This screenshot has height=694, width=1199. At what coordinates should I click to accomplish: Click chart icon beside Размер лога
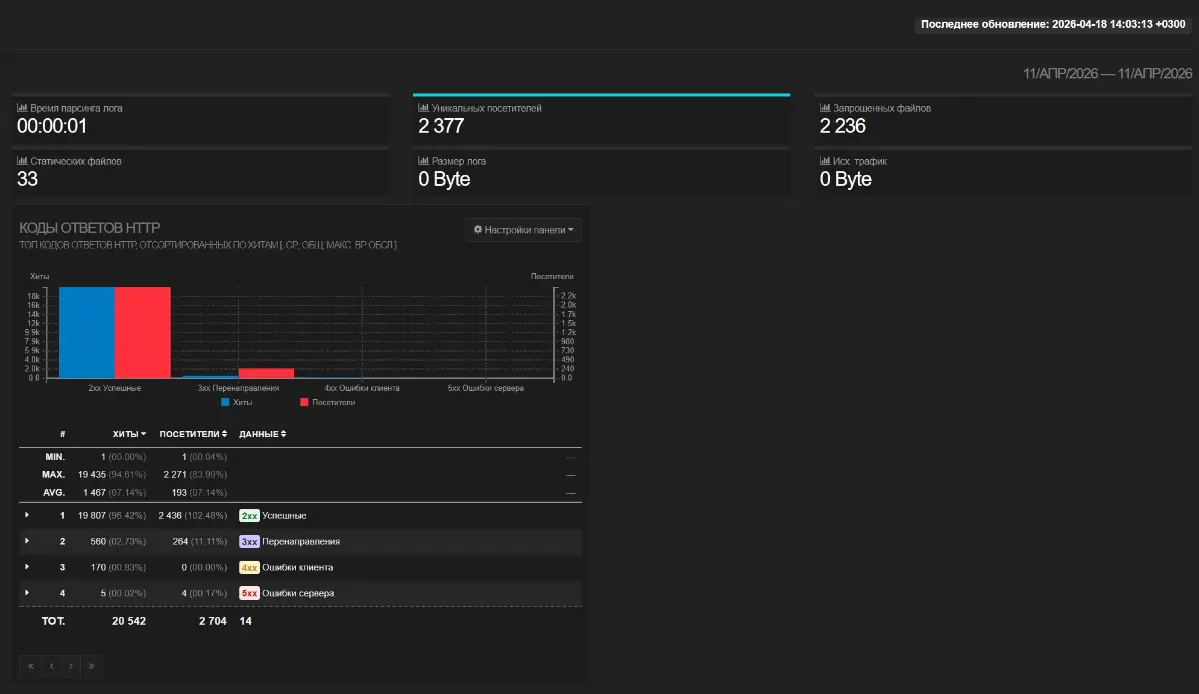pyautogui.click(x=423, y=161)
